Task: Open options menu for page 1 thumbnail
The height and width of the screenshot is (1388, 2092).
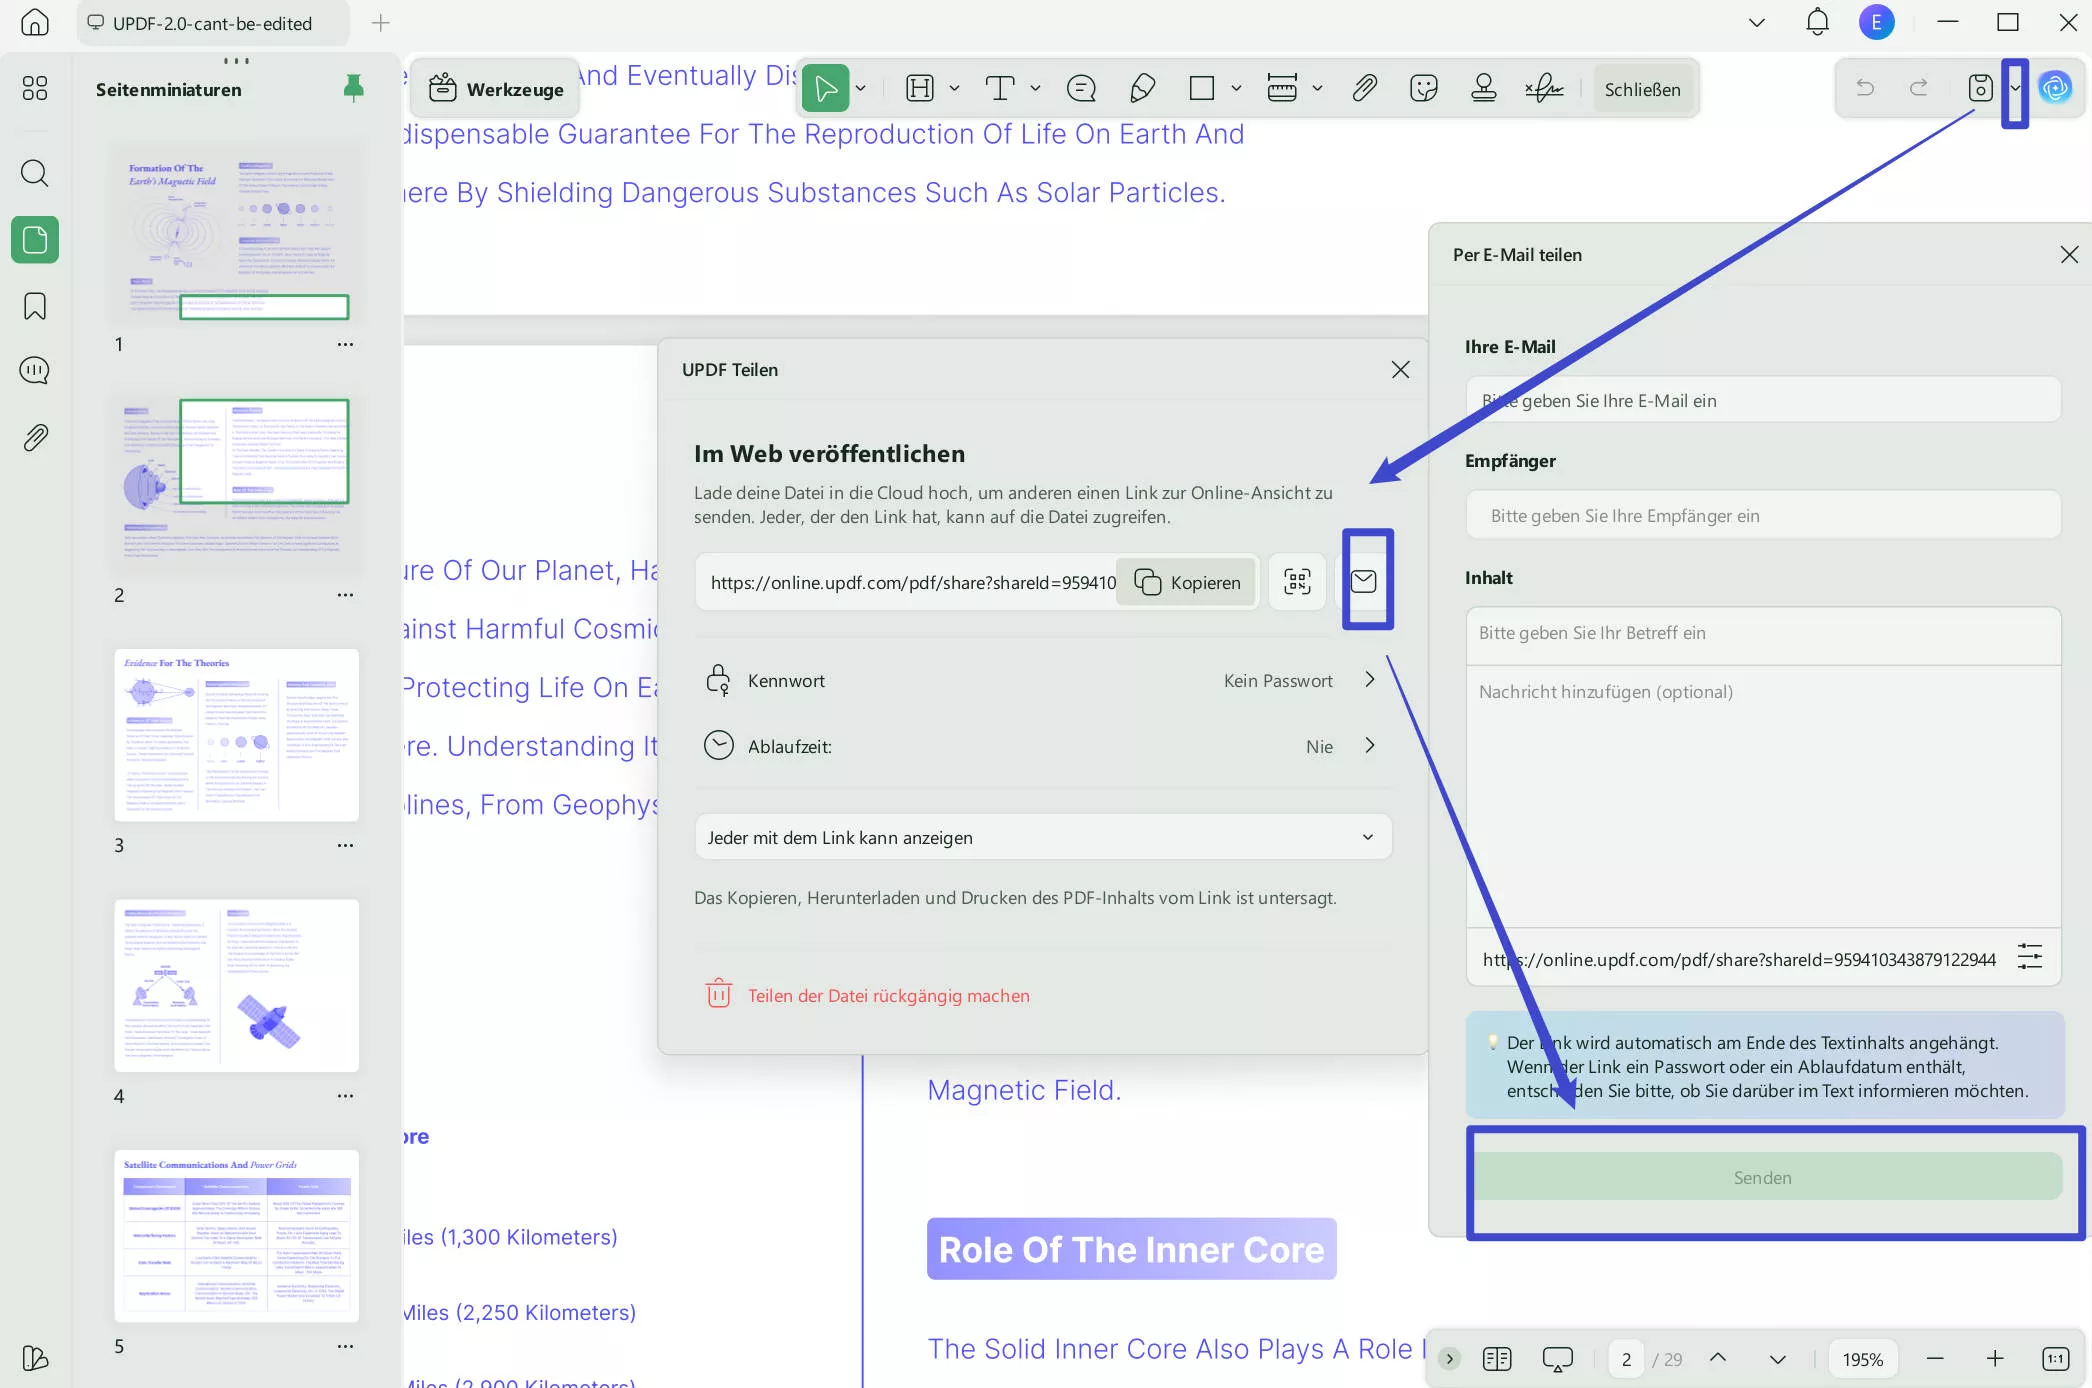Action: (x=345, y=344)
